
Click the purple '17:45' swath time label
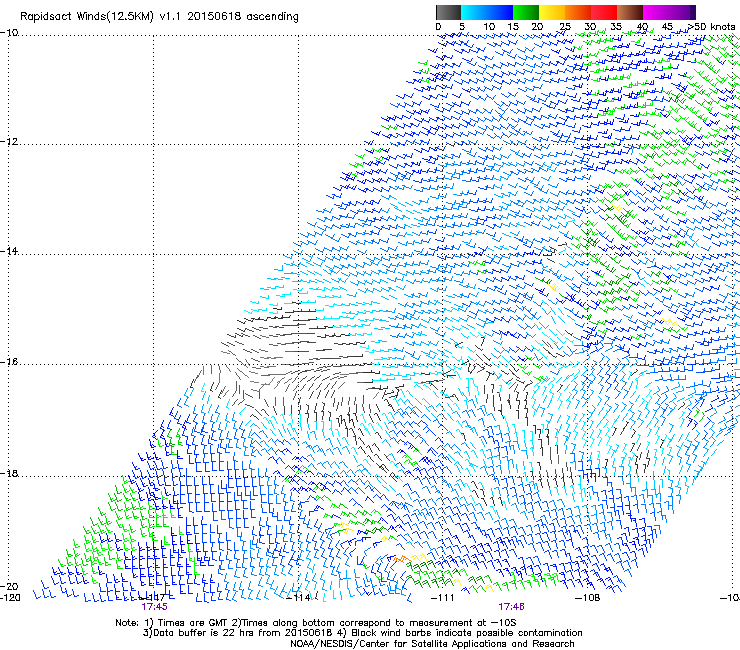(x=154, y=607)
